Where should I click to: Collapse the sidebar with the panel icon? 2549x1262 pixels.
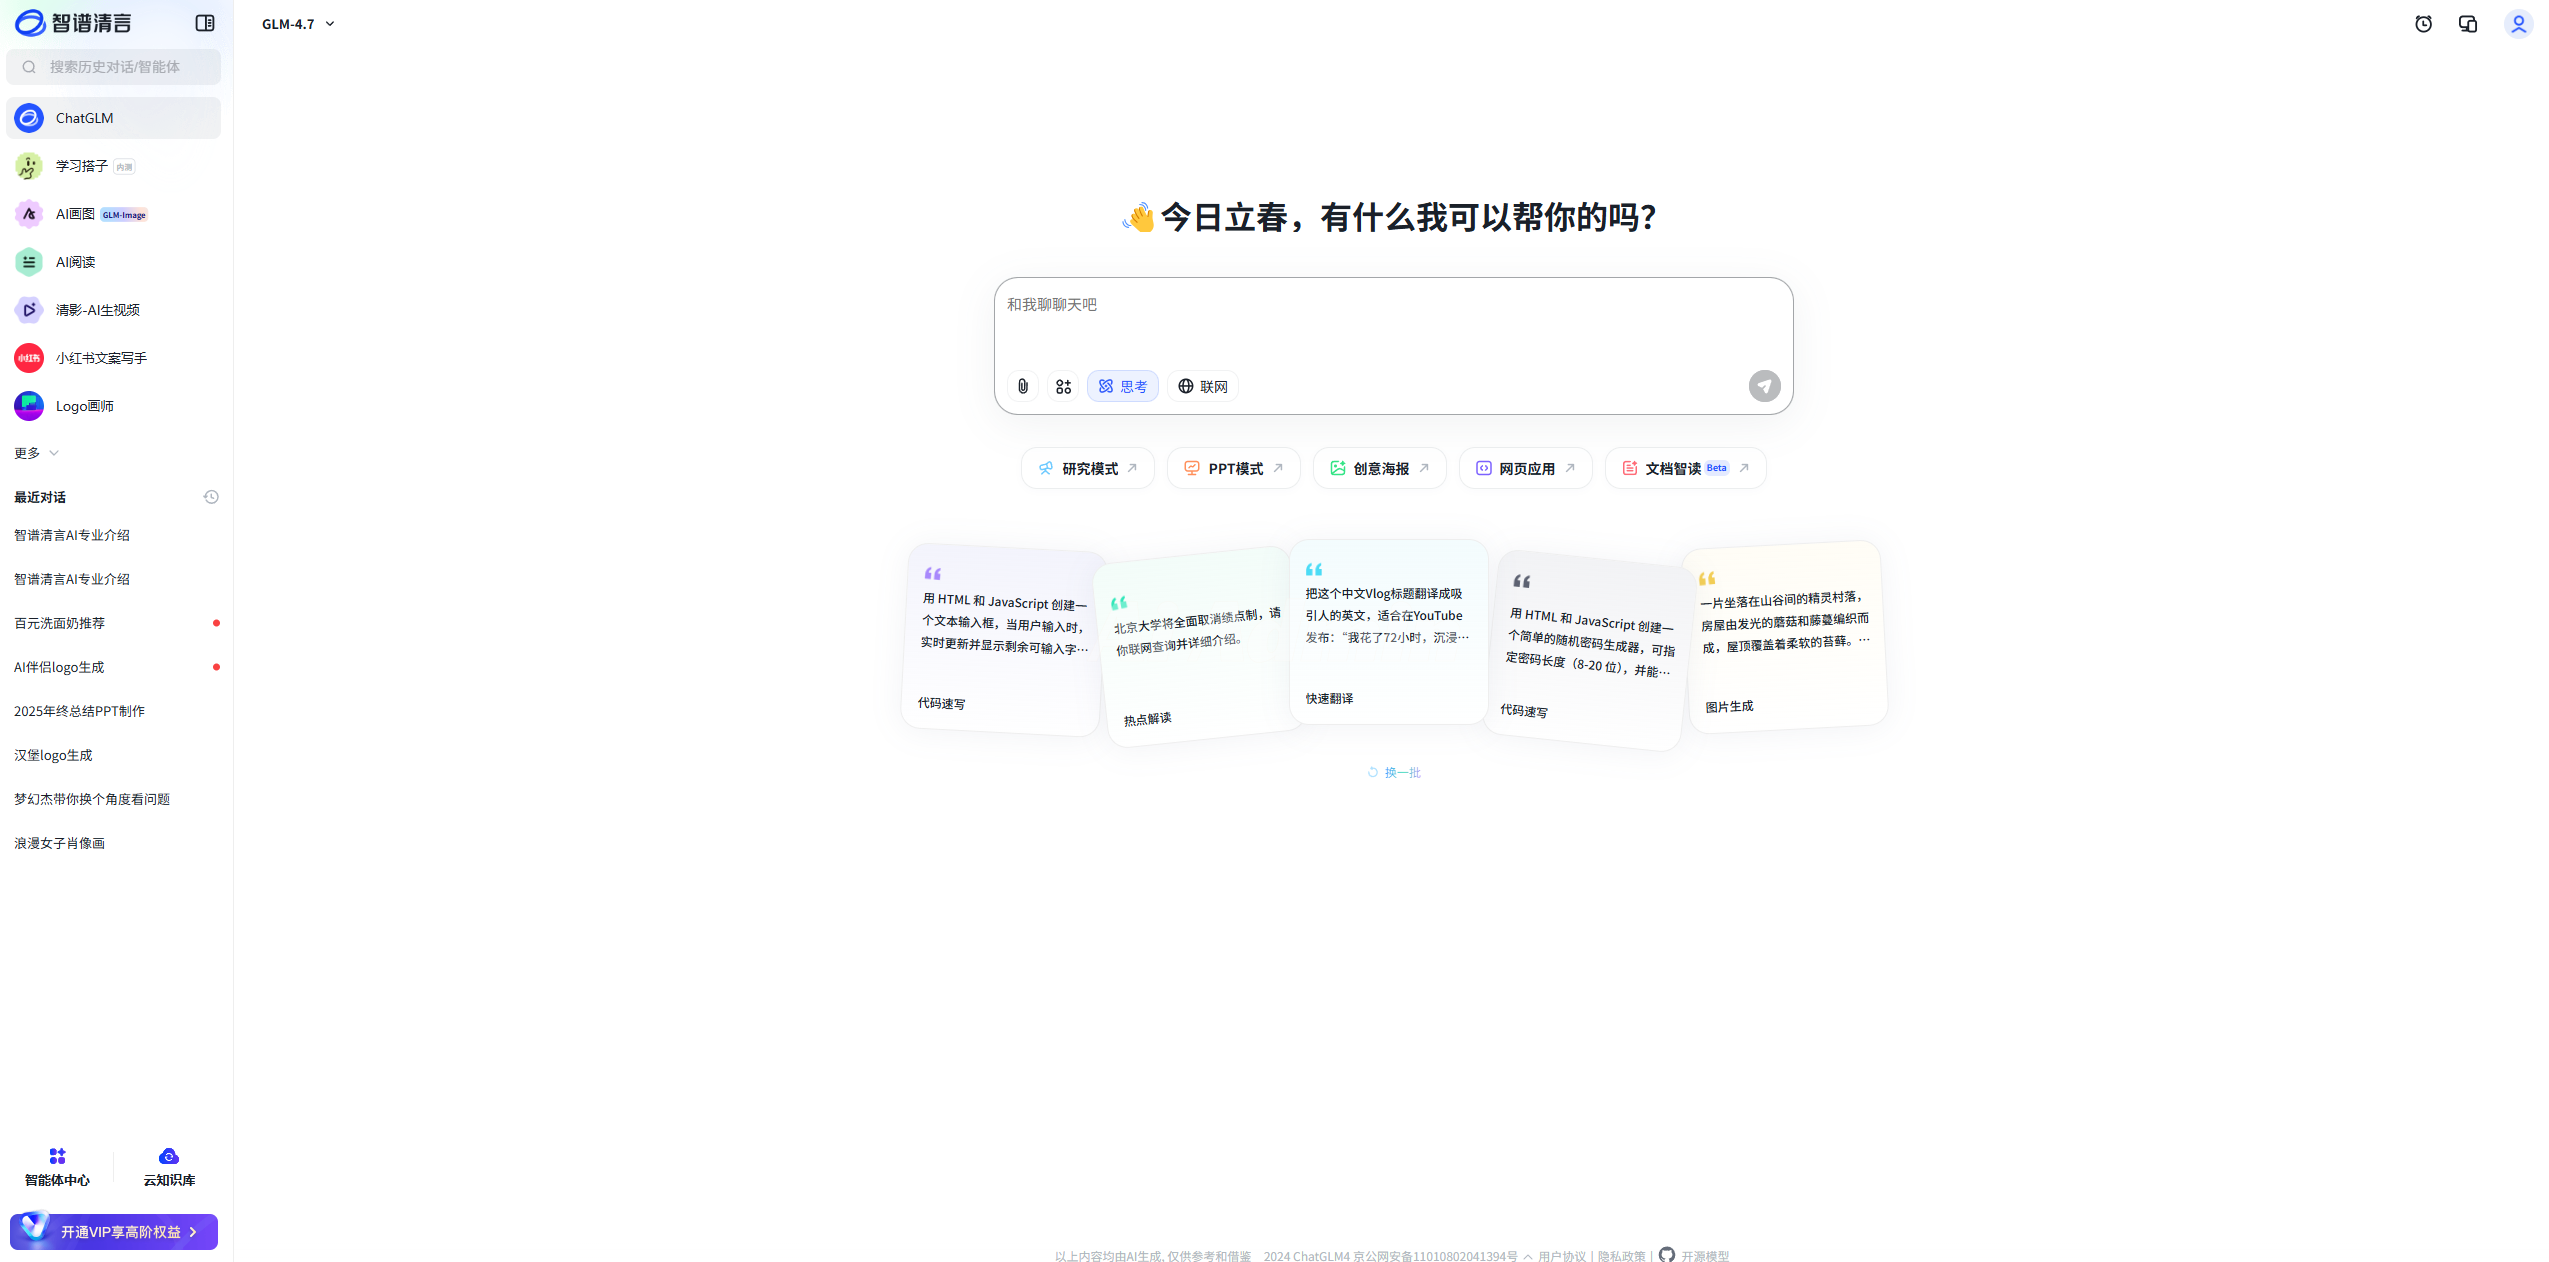pyautogui.click(x=205, y=23)
